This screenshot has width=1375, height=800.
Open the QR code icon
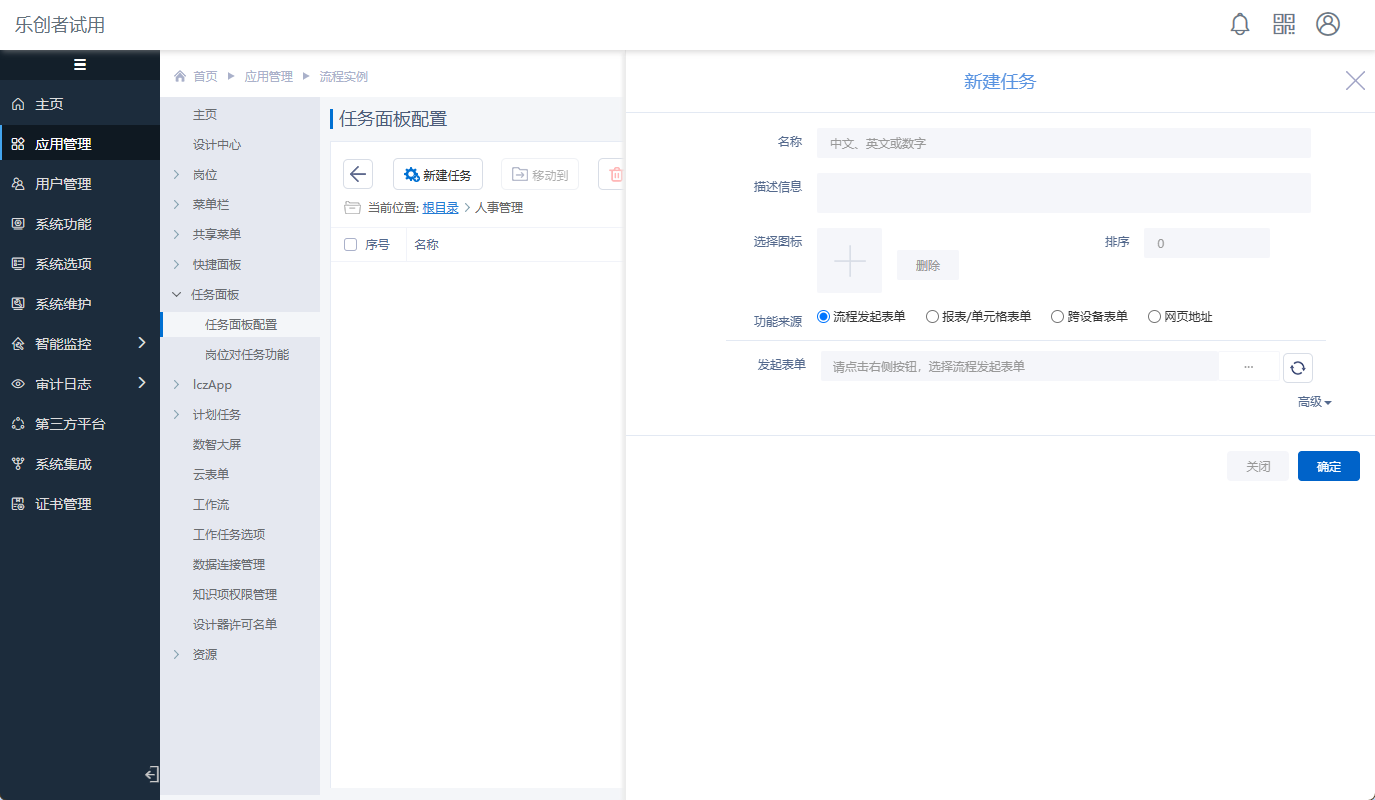[1284, 25]
